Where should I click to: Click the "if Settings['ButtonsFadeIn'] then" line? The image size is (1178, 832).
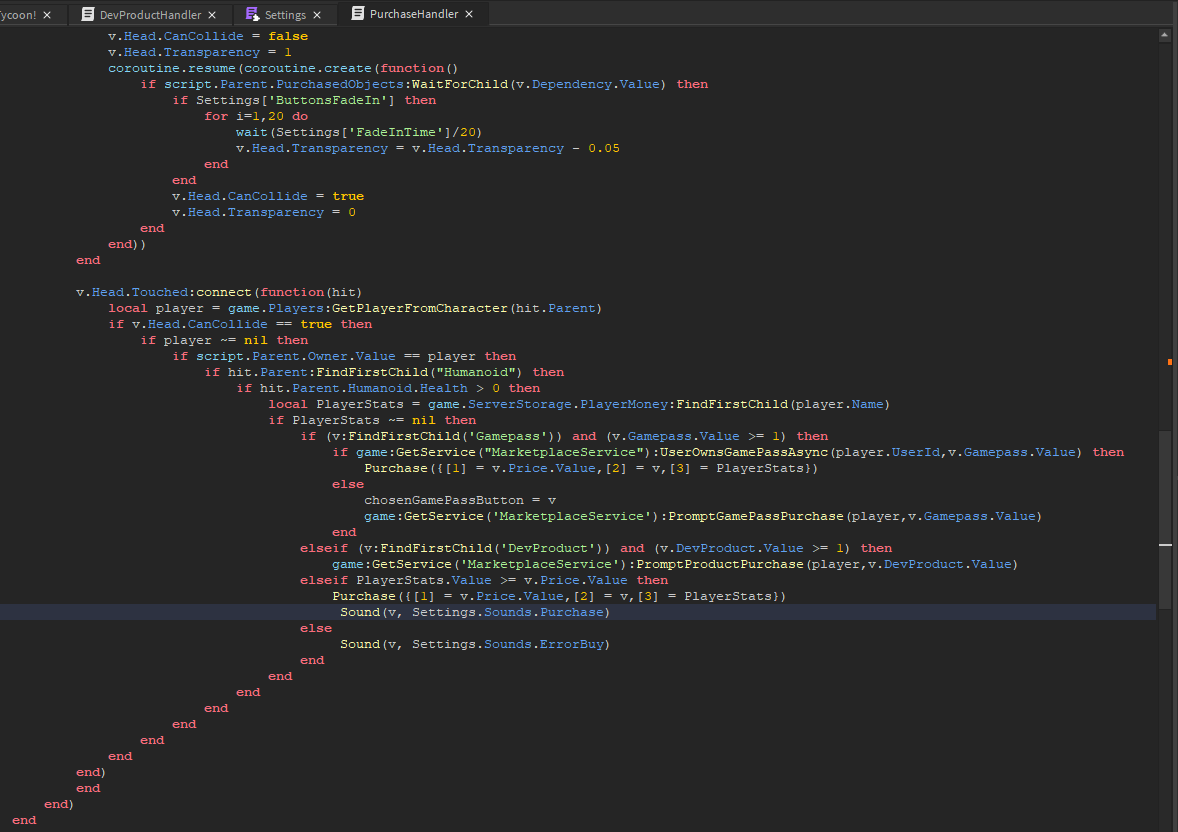coord(304,100)
